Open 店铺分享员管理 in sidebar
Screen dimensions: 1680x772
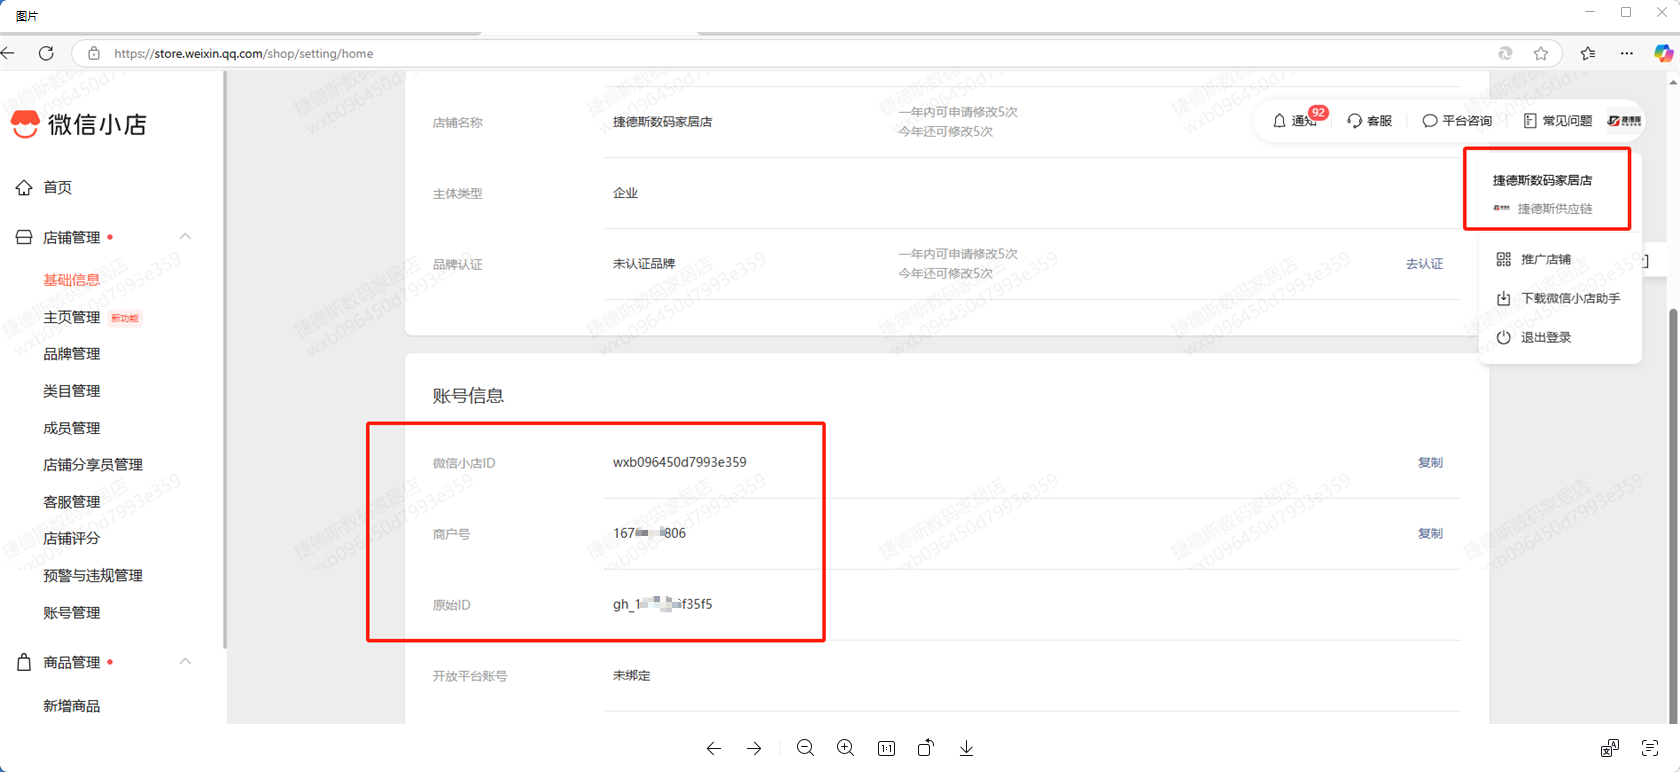click(93, 465)
